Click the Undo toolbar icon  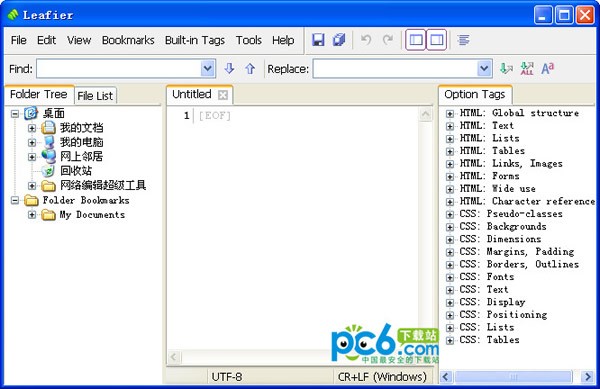(366, 40)
